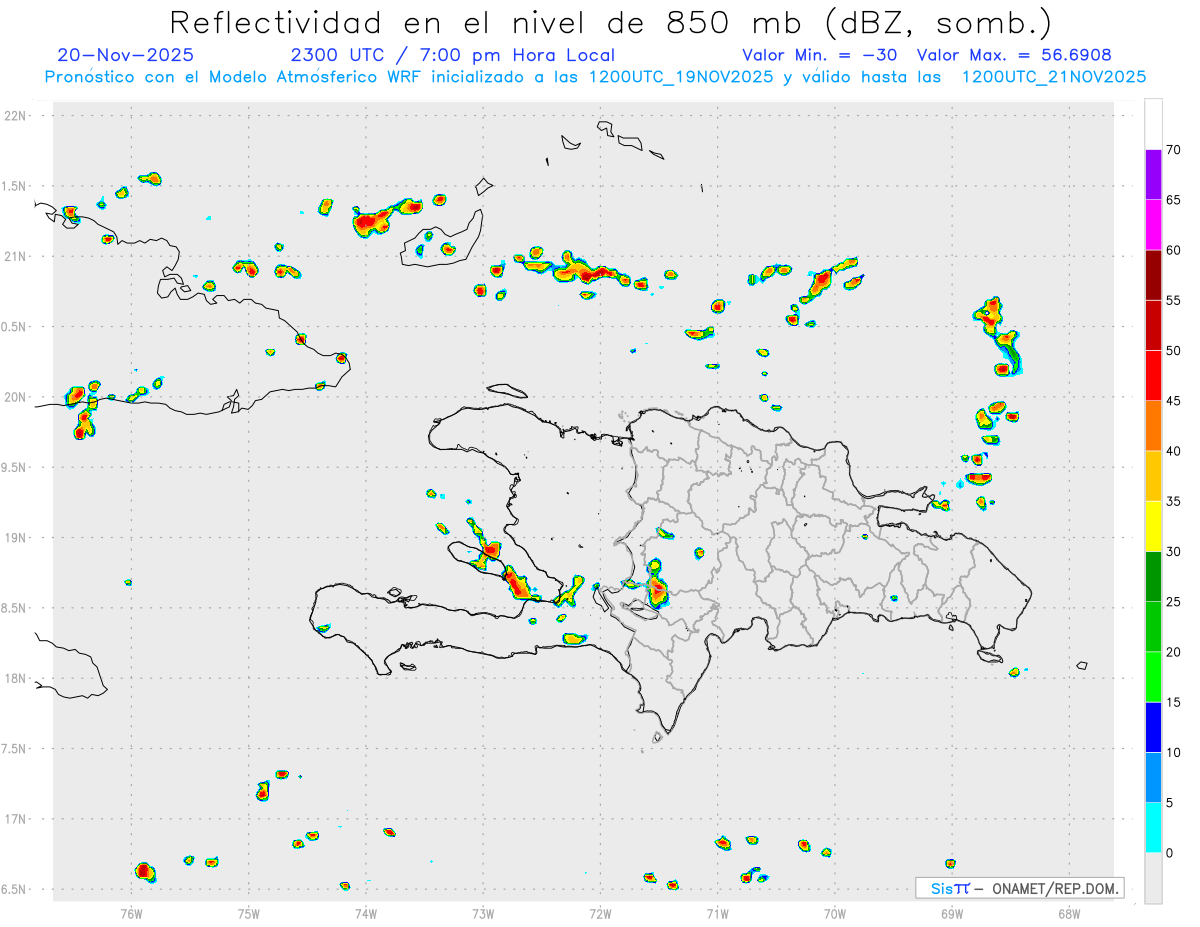
Task: Click the 10 value on the color scale
Action: (x=1174, y=752)
